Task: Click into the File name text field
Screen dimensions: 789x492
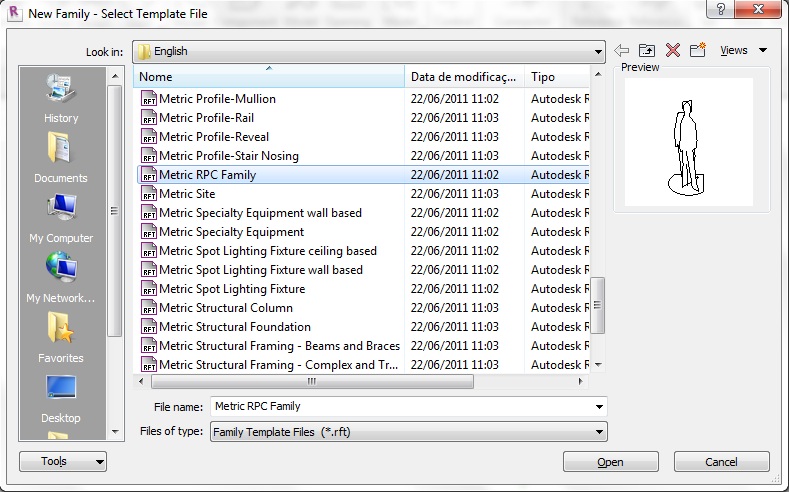Action: 401,406
